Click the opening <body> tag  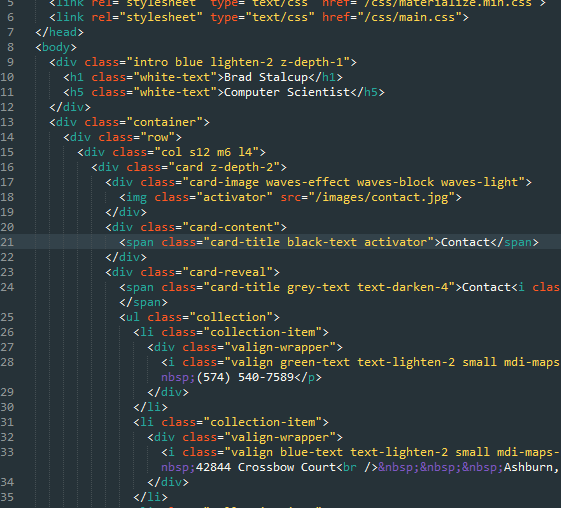(x=56, y=47)
